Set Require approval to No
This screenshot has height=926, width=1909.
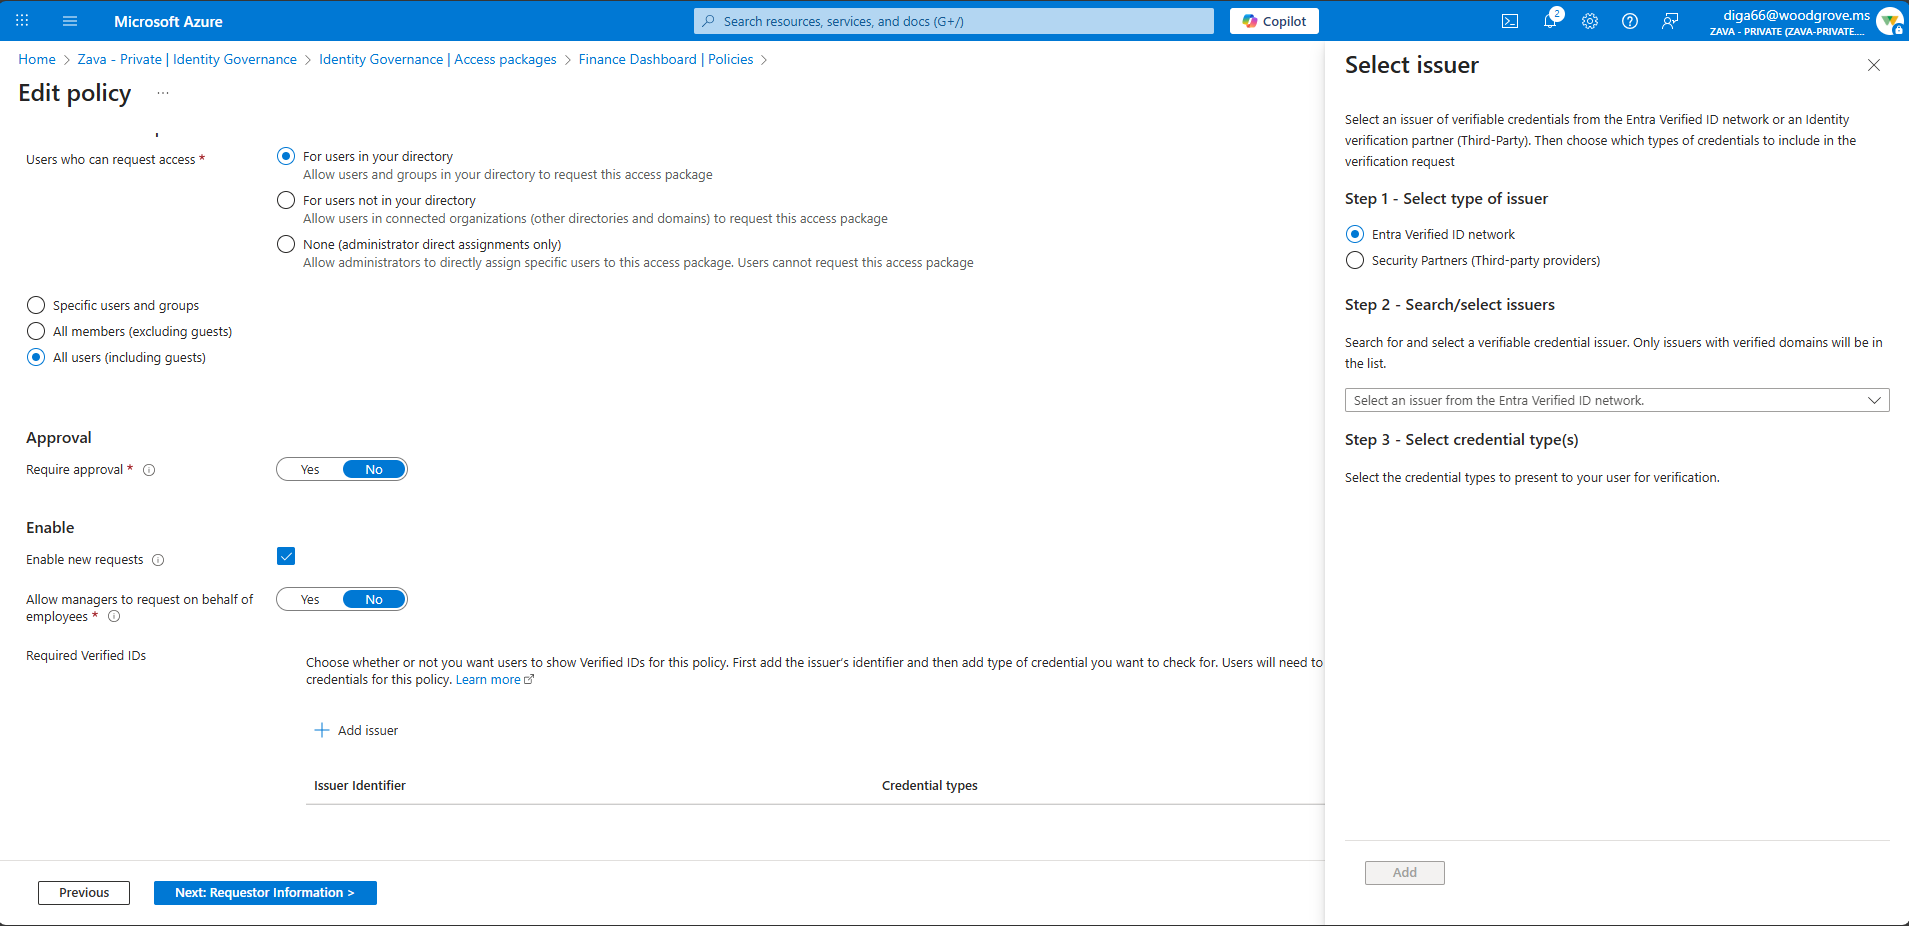tap(374, 470)
